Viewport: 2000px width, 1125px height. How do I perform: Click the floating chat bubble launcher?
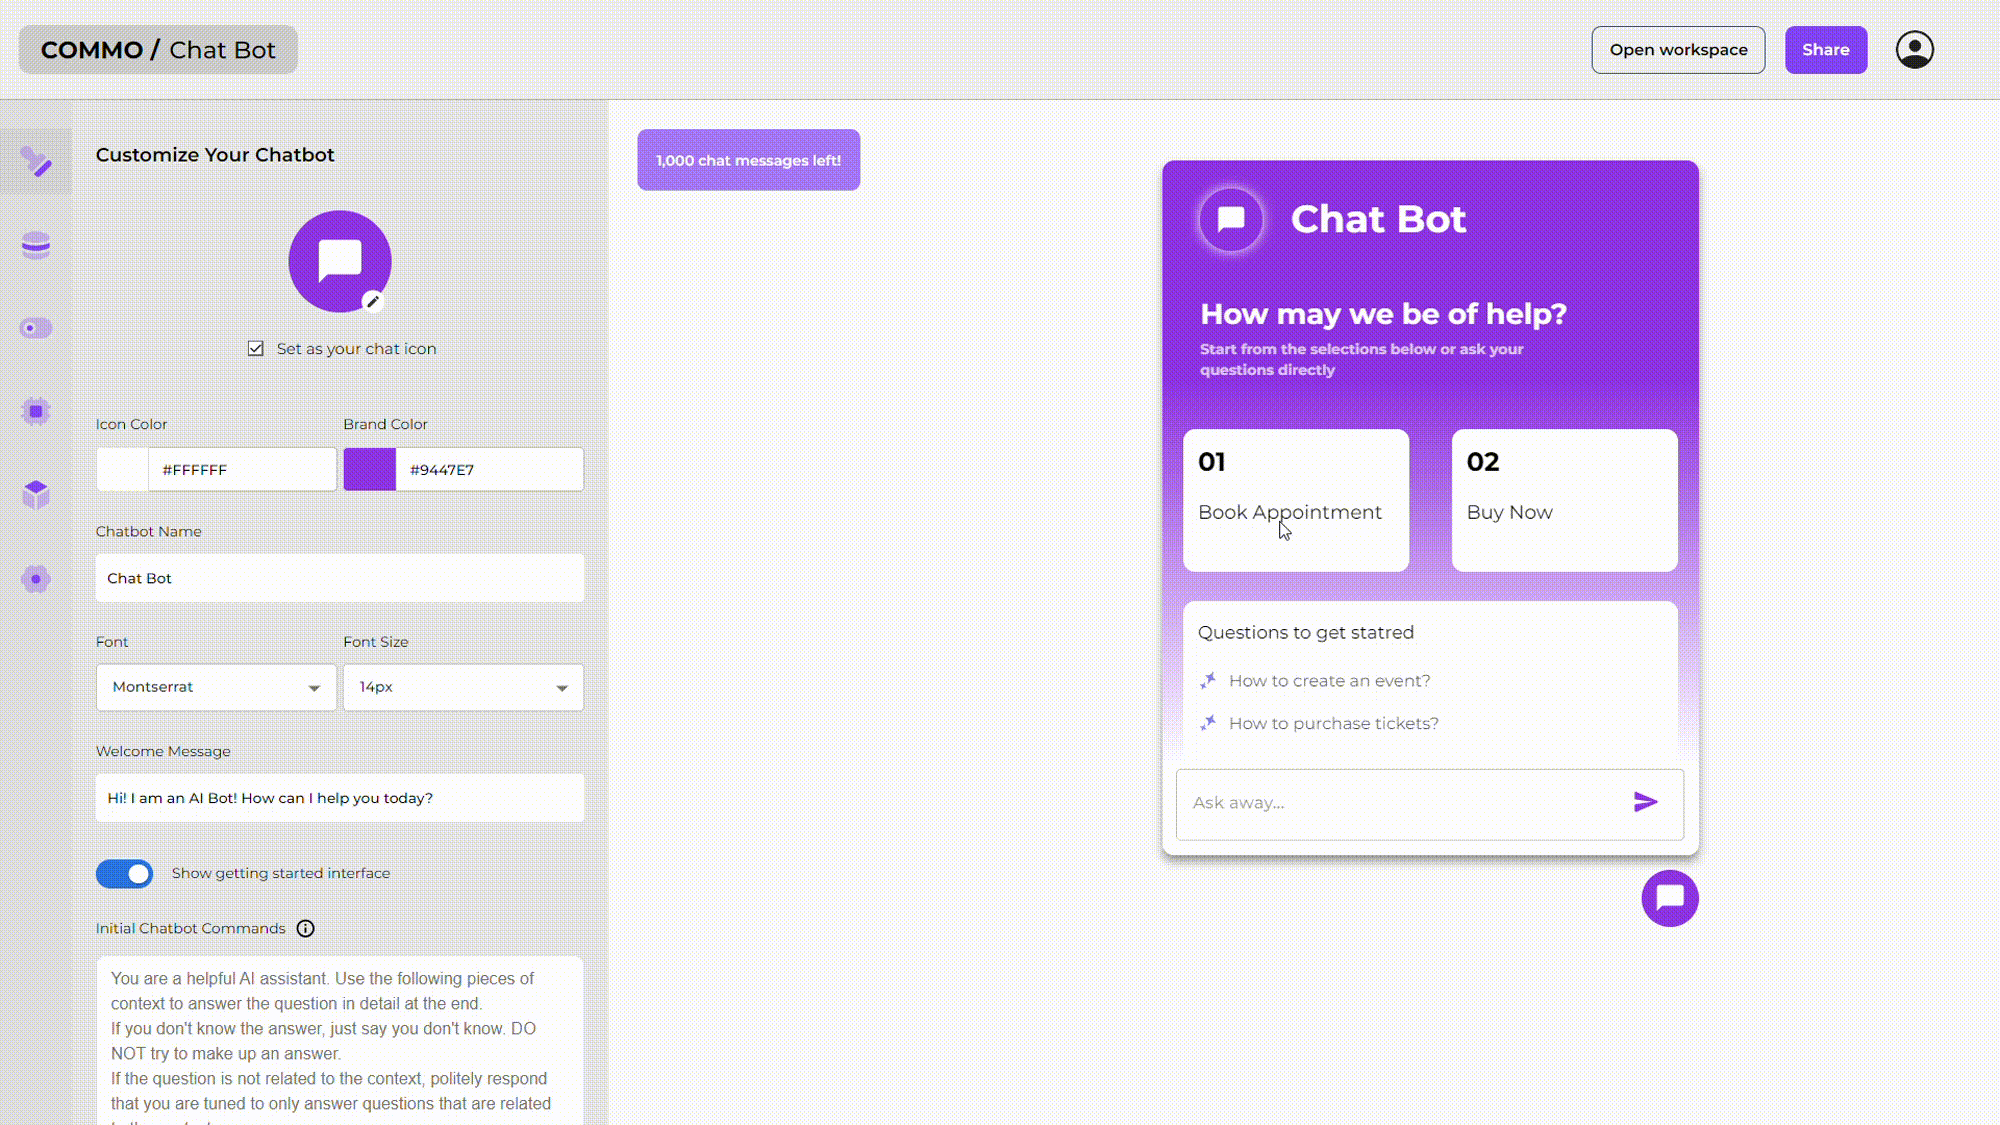click(x=1669, y=898)
